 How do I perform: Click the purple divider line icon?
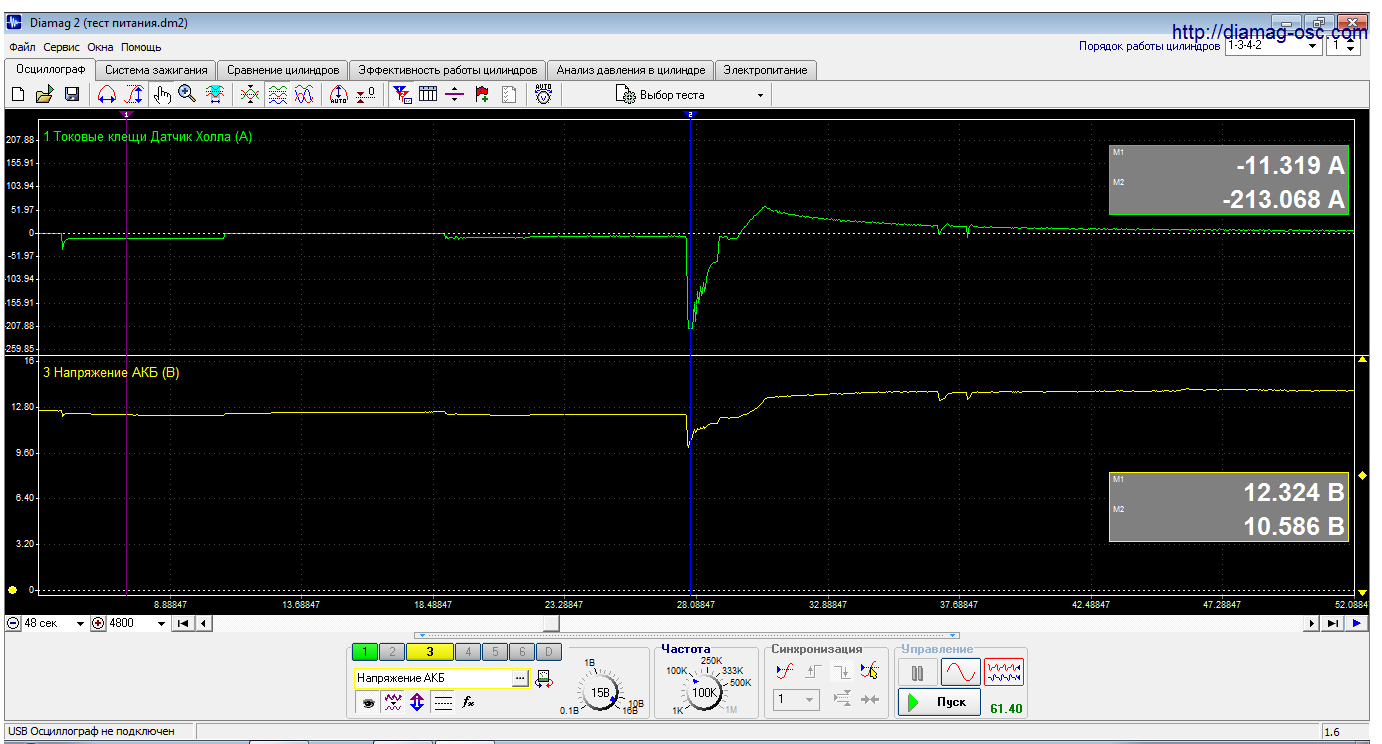[455, 94]
